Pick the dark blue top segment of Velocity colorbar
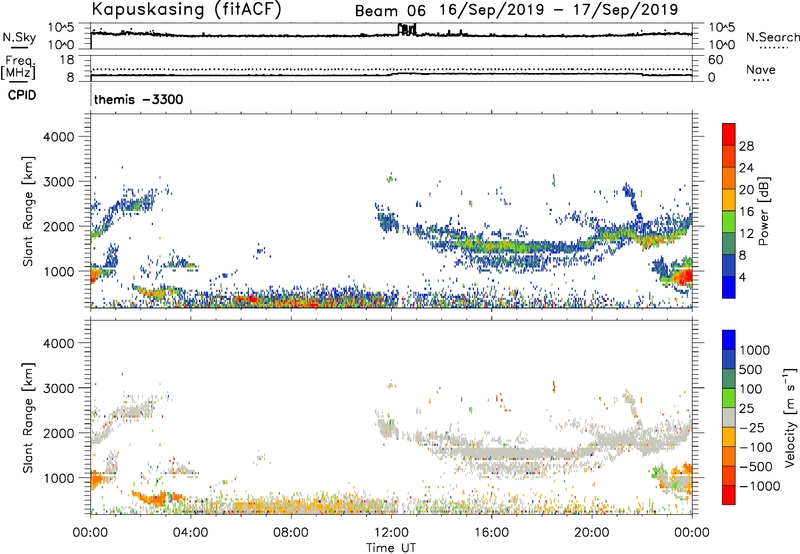The width and height of the screenshot is (800, 554). pyautogui.click(x=729, y=340)
